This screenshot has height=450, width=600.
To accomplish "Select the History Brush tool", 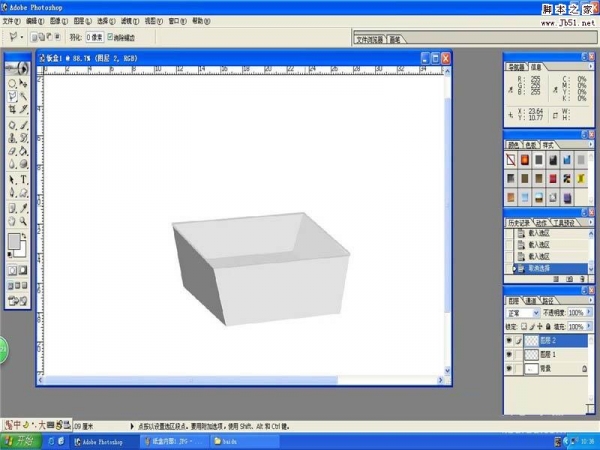I will point(23,138).
